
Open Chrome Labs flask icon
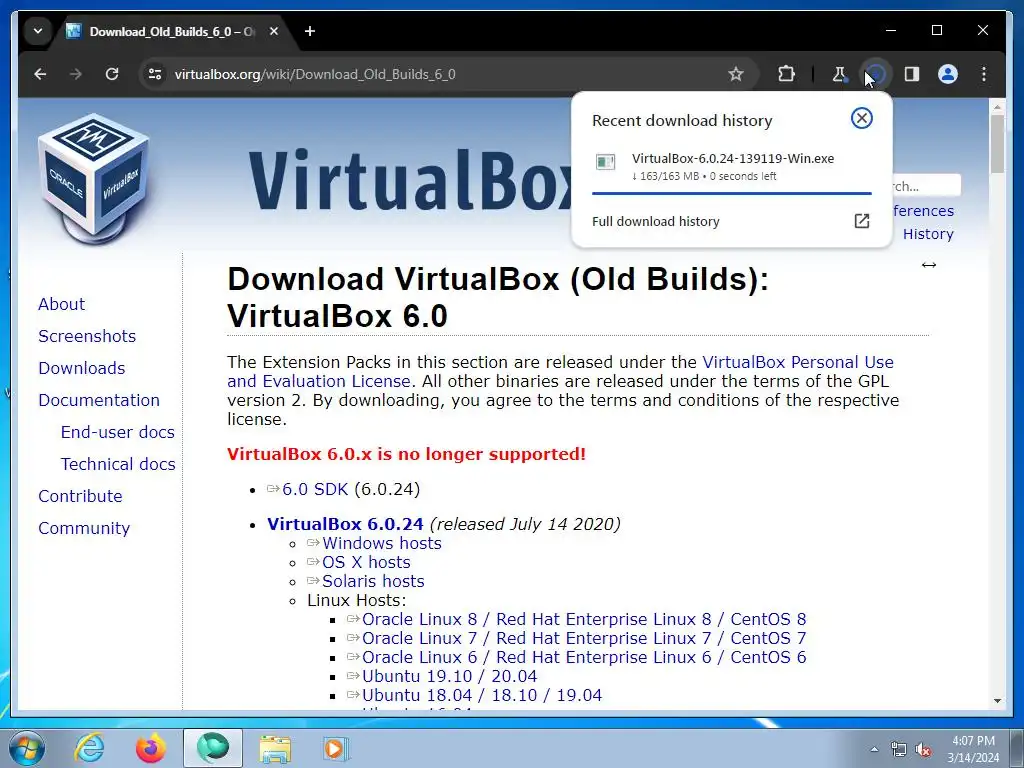coord(839,74)
